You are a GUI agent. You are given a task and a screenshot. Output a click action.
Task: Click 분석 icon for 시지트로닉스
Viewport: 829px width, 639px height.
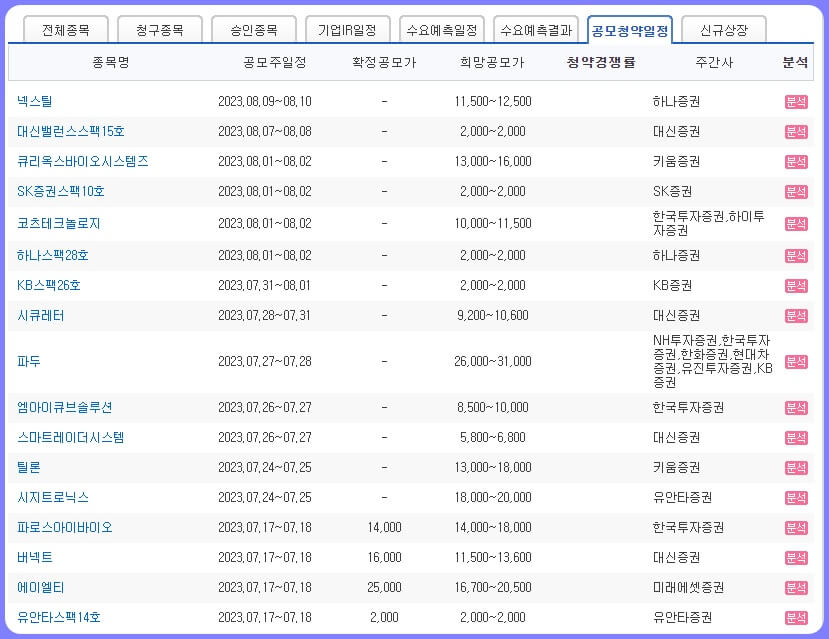point(796,498)
